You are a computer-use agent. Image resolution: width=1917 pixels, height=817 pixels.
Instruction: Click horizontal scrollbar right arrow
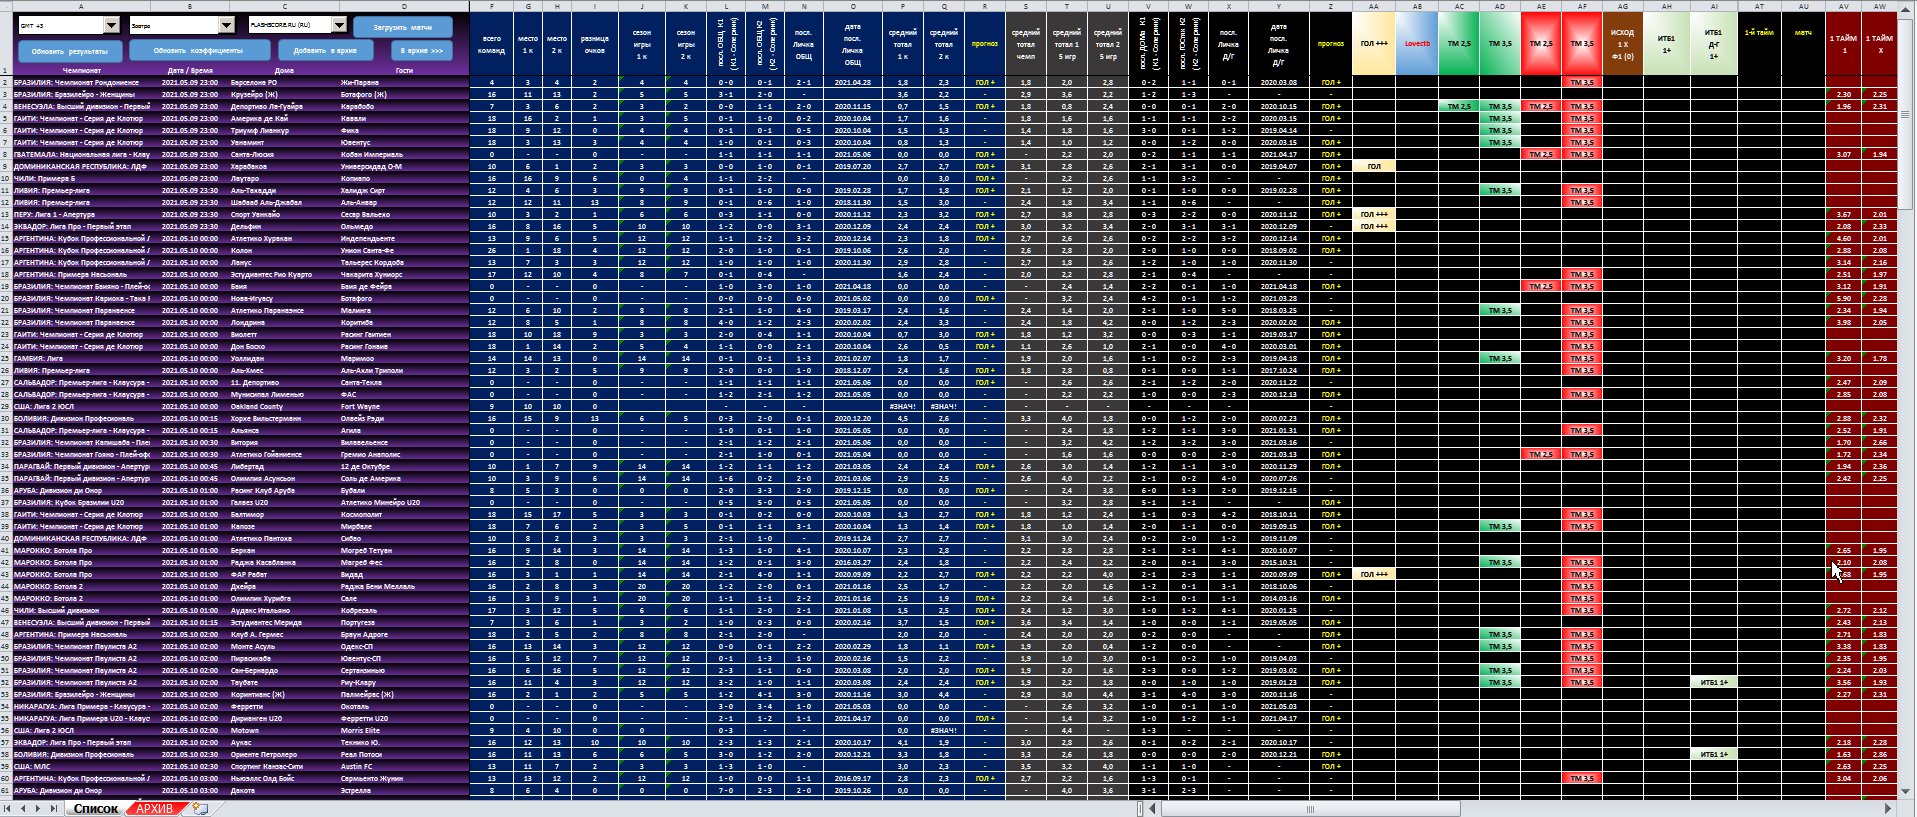[x=1887, y=808]
